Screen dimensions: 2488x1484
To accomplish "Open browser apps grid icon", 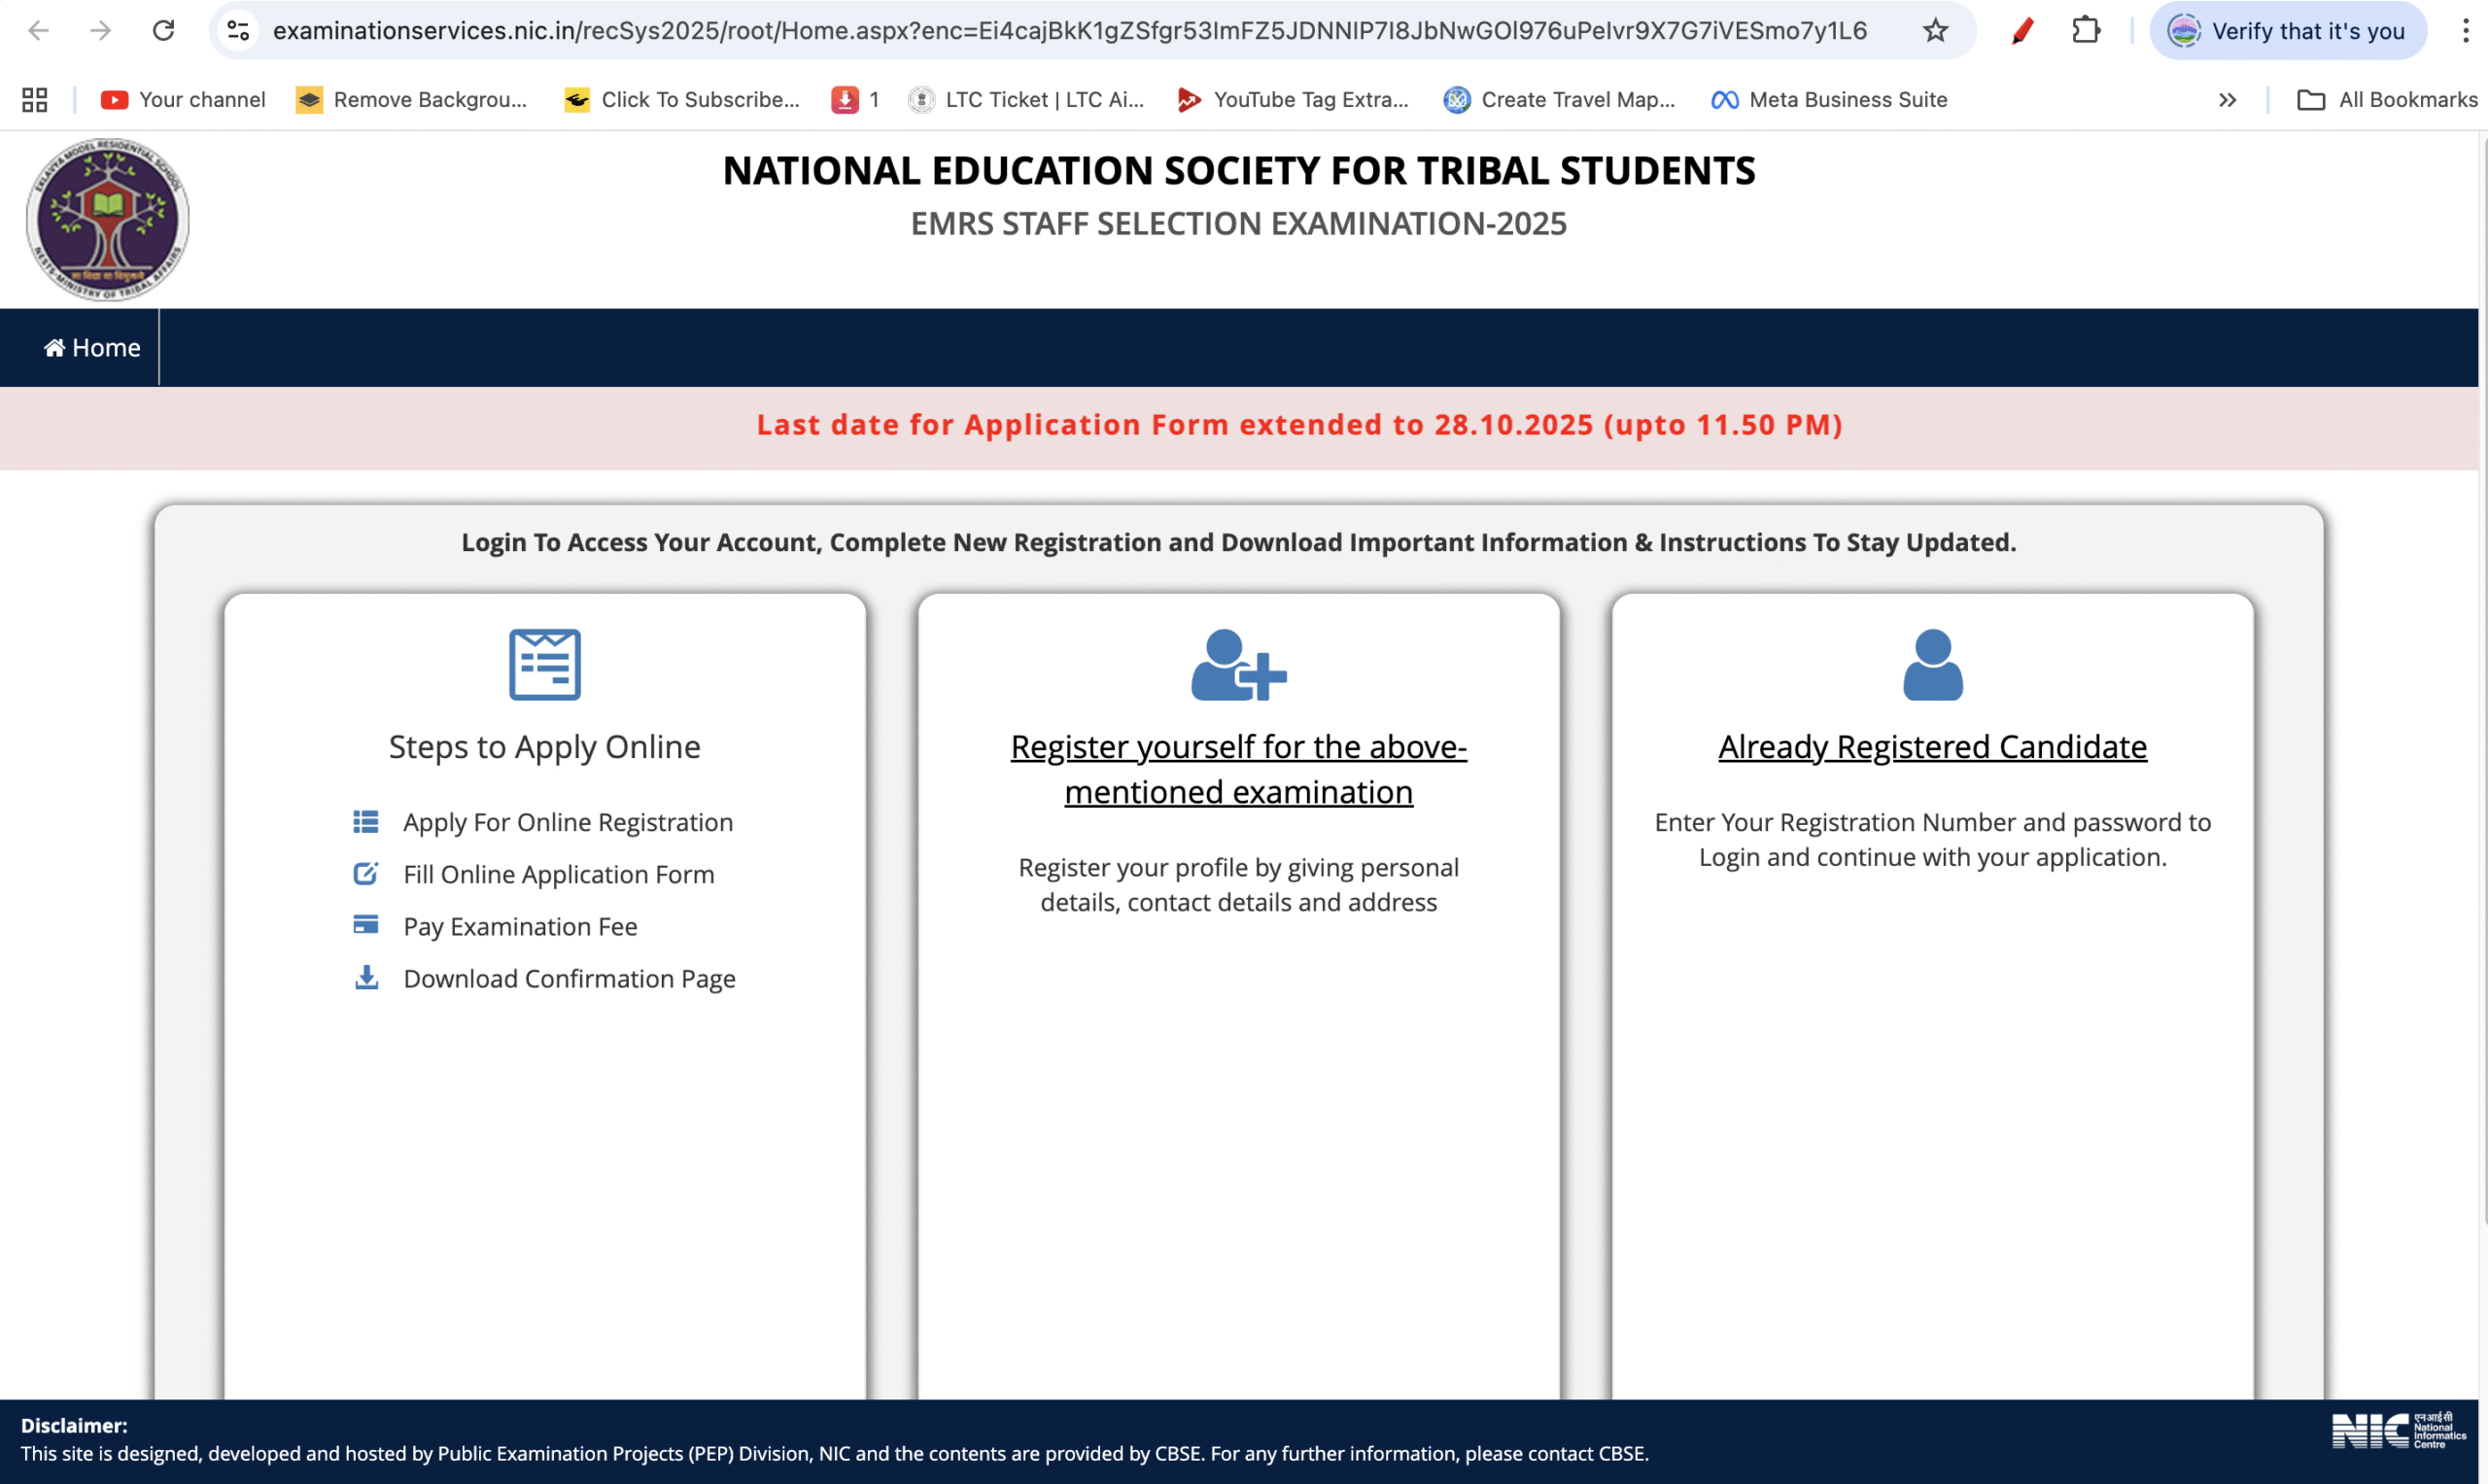I will (35, 100).
